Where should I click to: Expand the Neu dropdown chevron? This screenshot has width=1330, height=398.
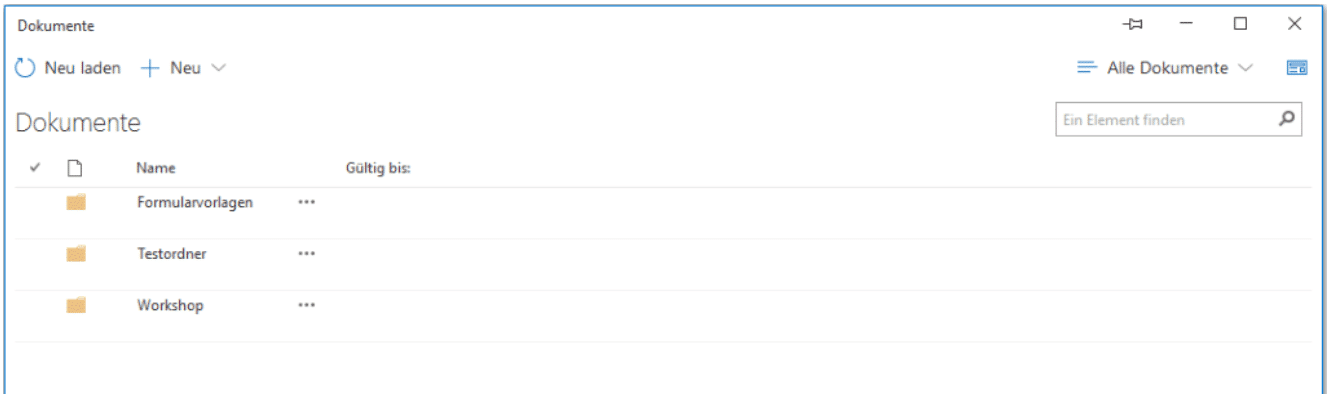point(218,69)
